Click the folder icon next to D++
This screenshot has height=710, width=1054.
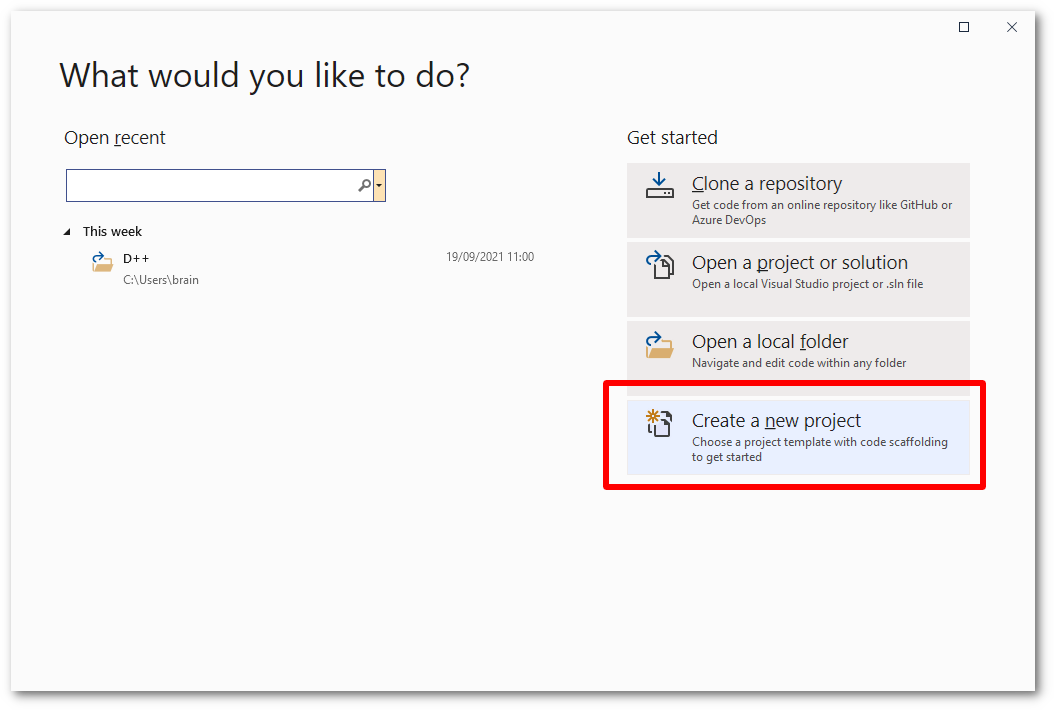click(x=101, y=262)
